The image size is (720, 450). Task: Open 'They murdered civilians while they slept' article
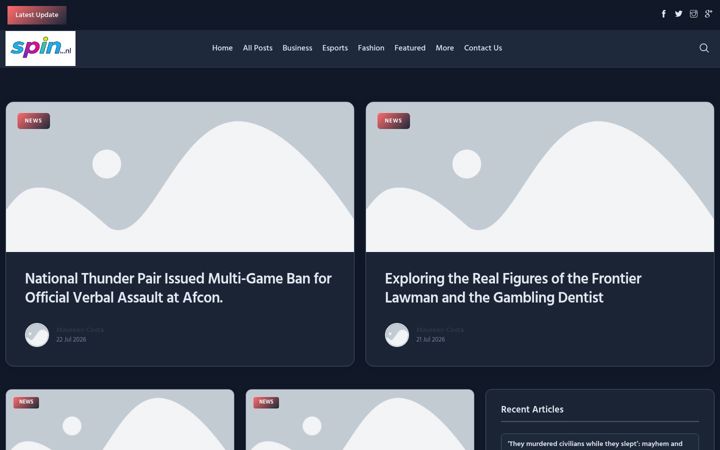595,444
